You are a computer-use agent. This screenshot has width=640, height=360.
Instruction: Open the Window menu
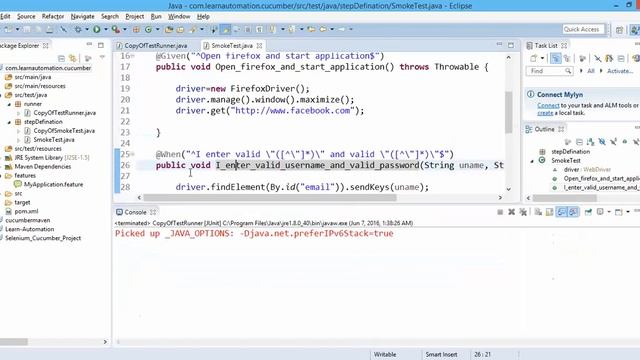179,16
